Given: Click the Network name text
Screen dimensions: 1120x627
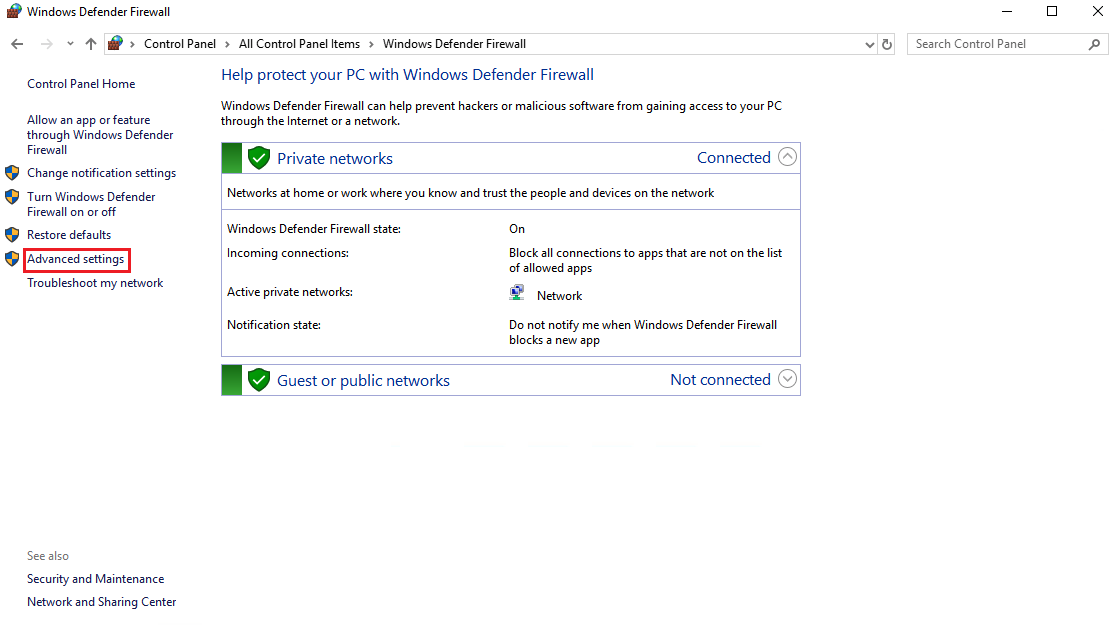Looking at the screenshot, I should (559, 296).
